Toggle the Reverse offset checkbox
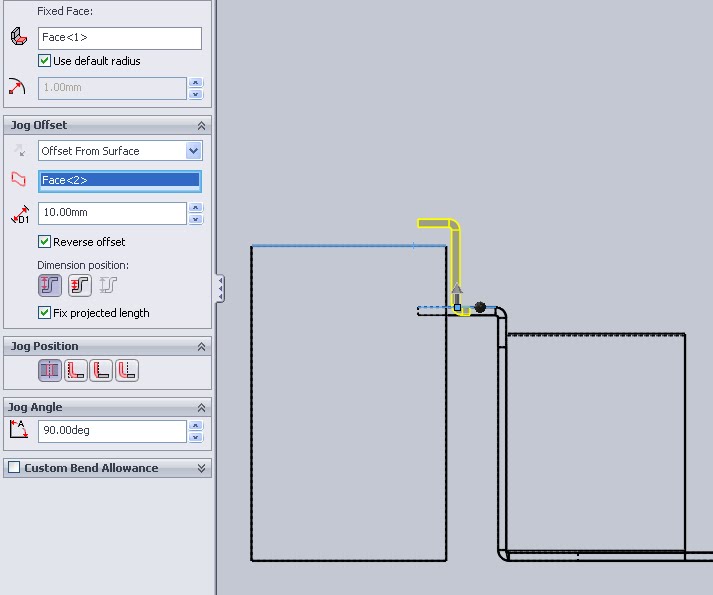 (x=44, y=242)
